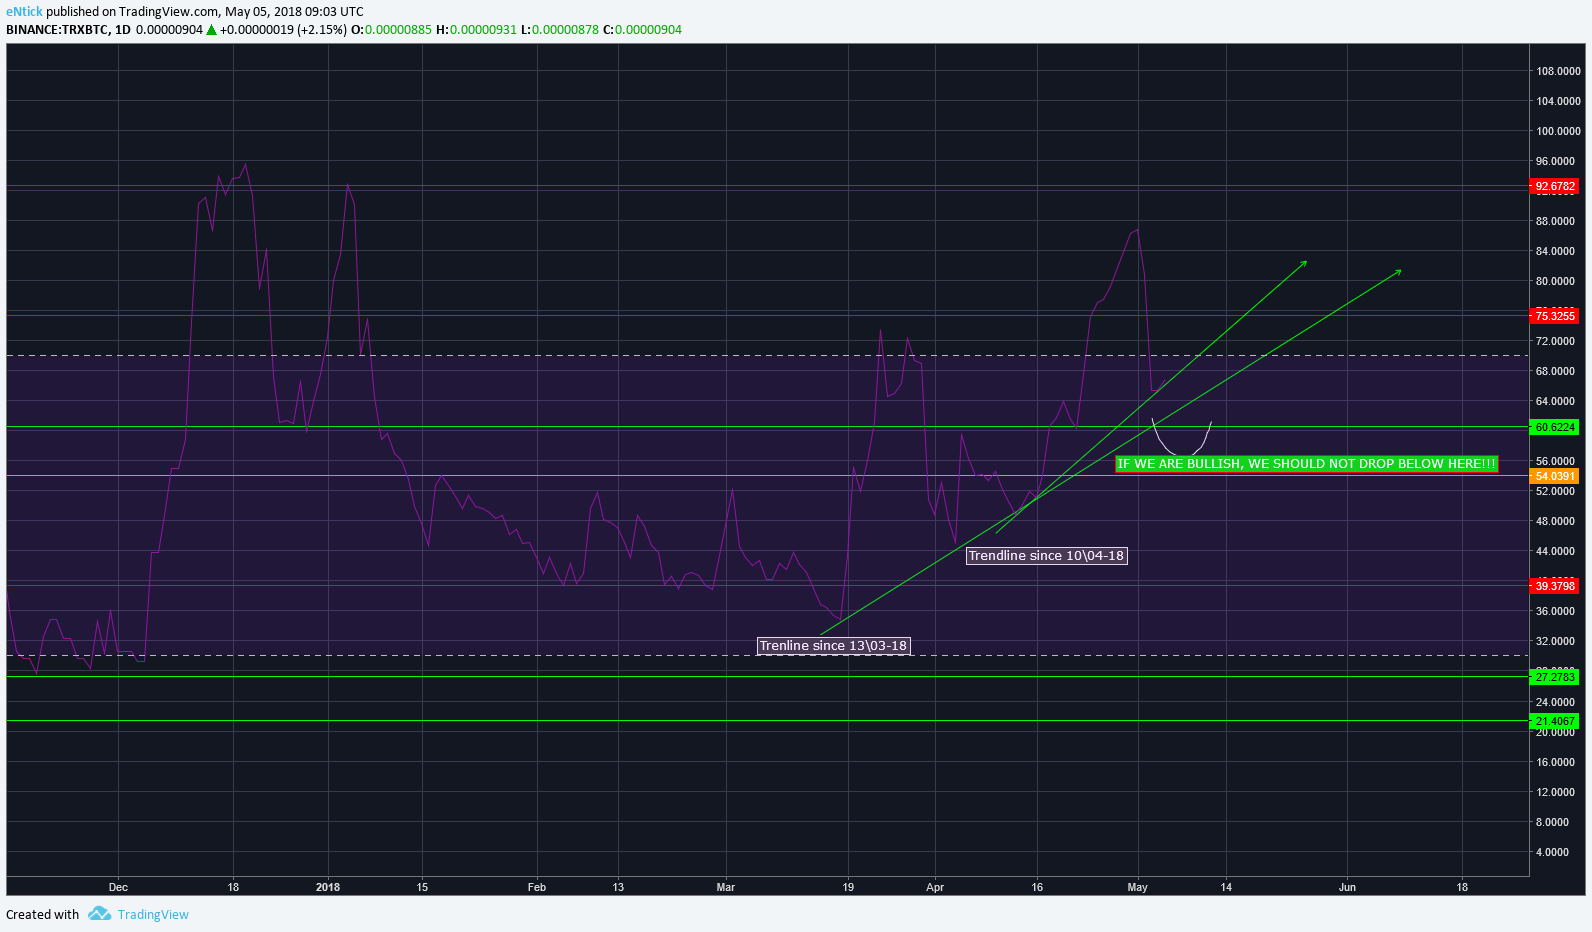This screenshot has width=1592, height=932.
Task: Select the 21.4067 green price label
Action: [x=1555, y=721]
